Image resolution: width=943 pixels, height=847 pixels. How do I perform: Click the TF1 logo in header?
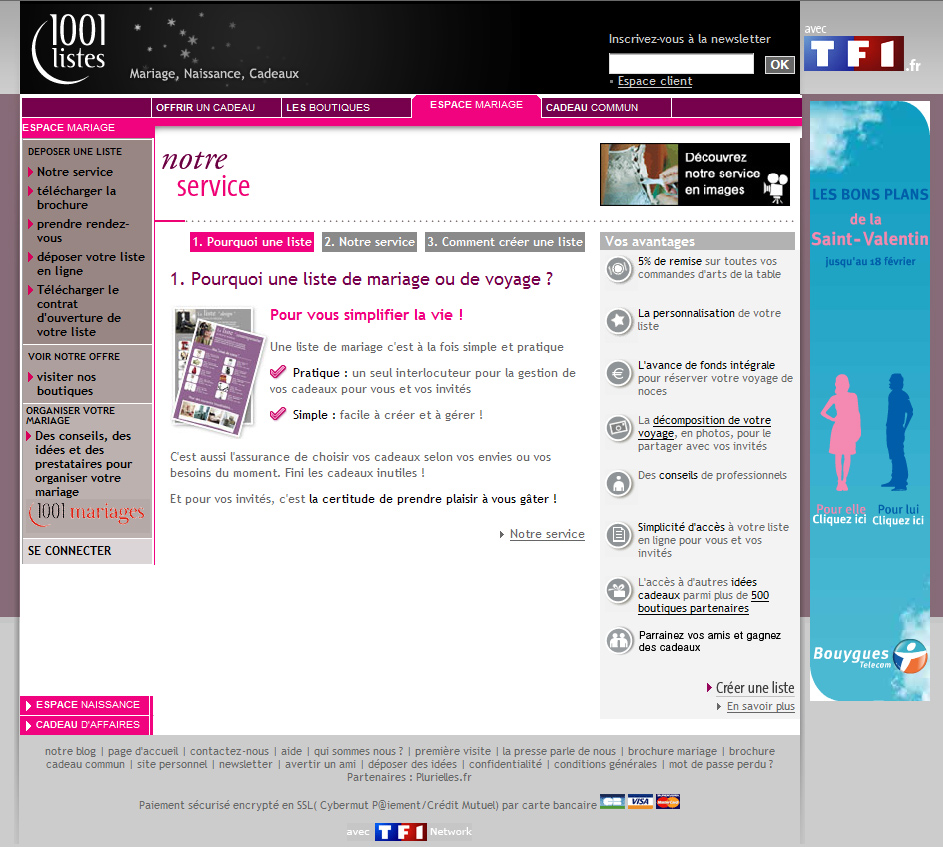click(x=854, y=53)
